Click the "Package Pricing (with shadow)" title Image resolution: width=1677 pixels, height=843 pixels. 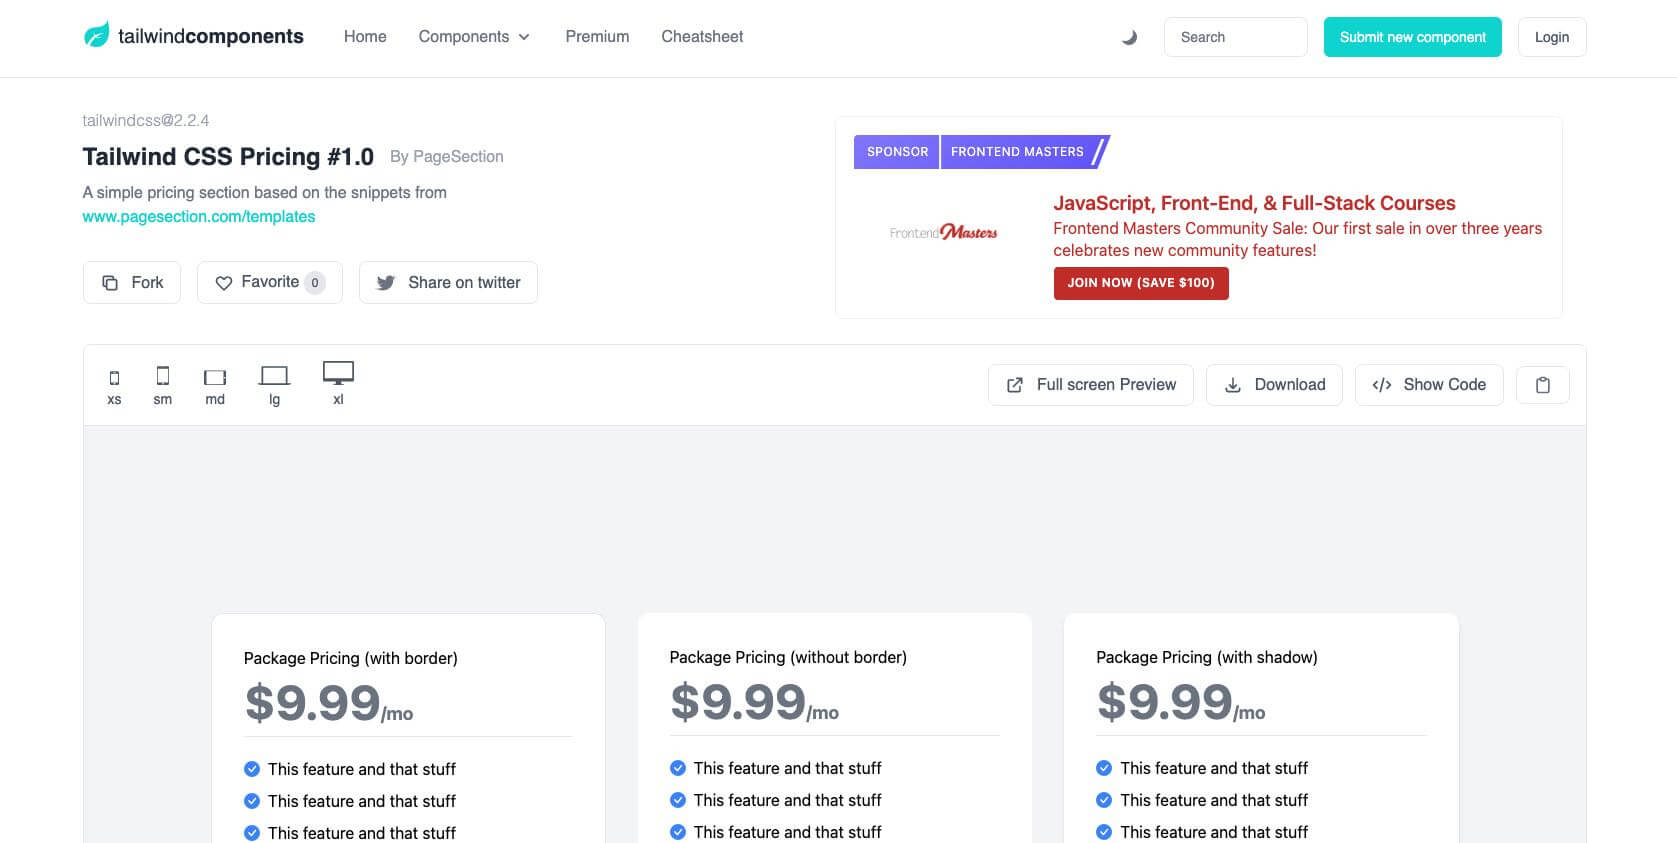1207,657
